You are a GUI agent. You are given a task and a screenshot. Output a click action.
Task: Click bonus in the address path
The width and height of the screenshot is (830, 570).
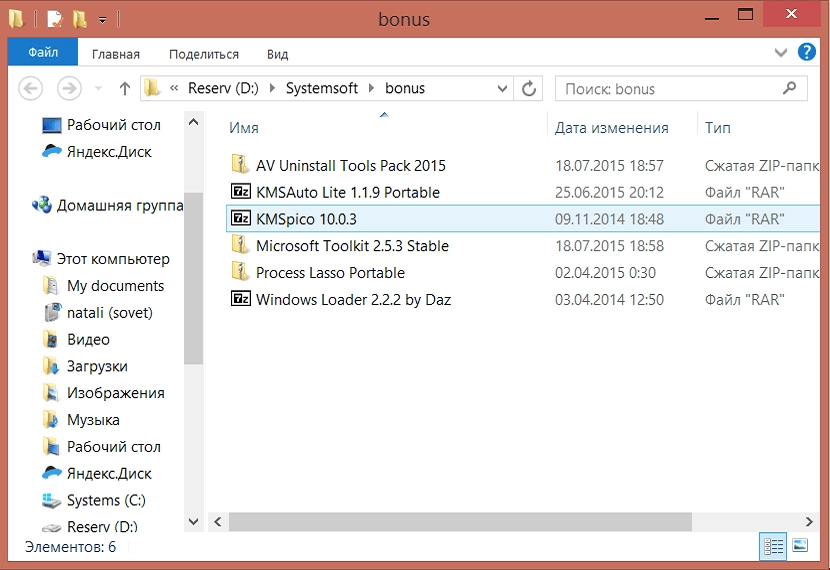click(405, 88)
